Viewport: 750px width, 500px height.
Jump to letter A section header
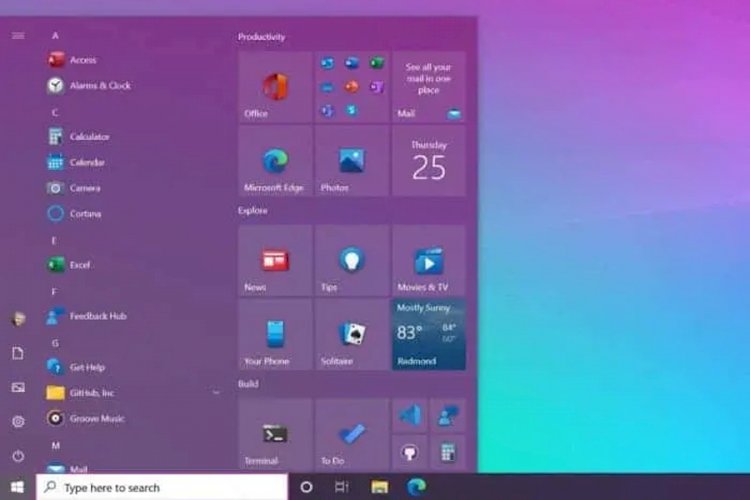coord(55,35)
